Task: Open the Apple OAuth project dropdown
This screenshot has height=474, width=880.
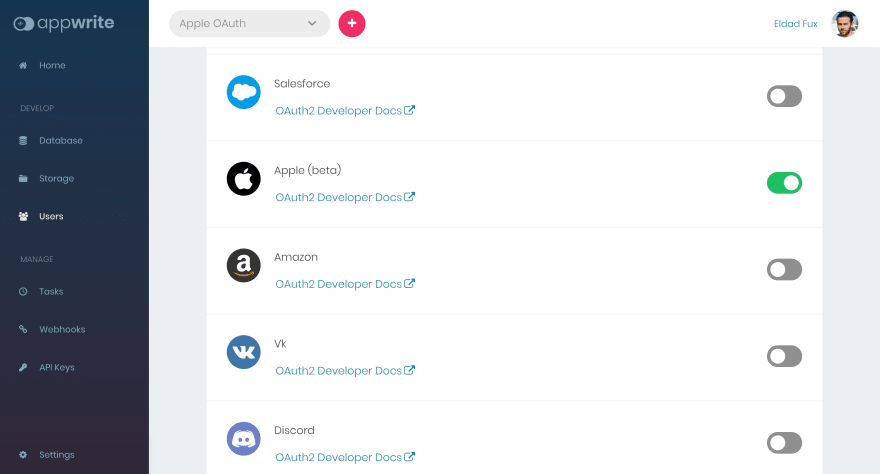Action: pyautogui.click(x=250, y=24)
